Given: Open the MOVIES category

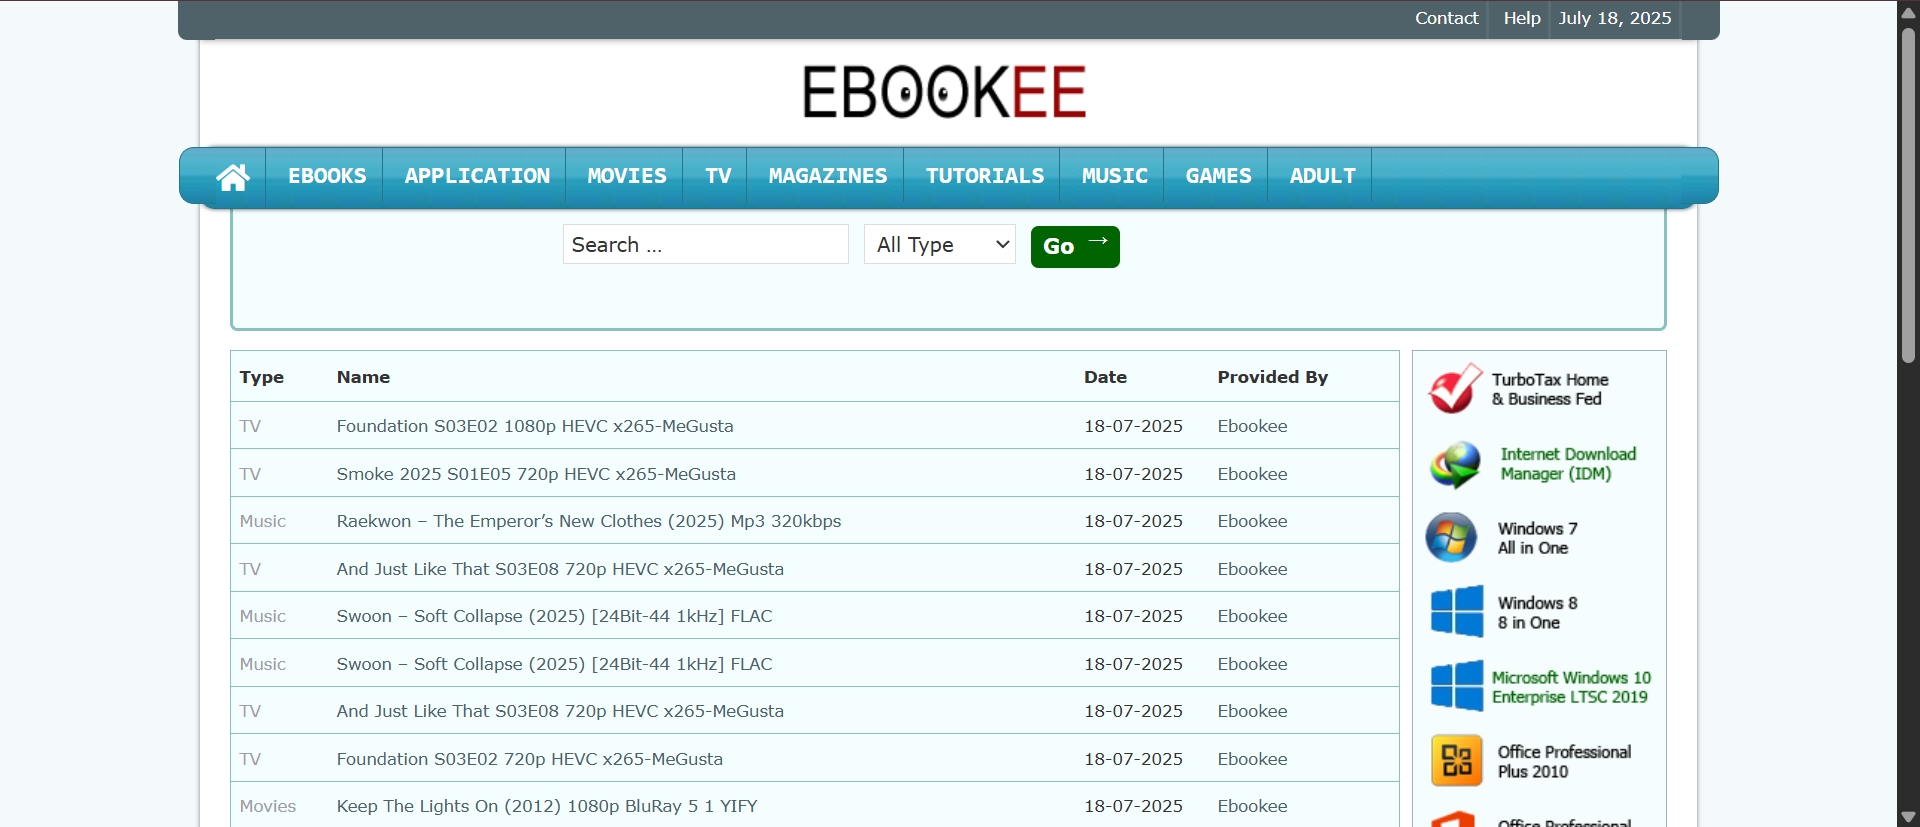Looking at the screenshot, I should [x=627, y=176].
